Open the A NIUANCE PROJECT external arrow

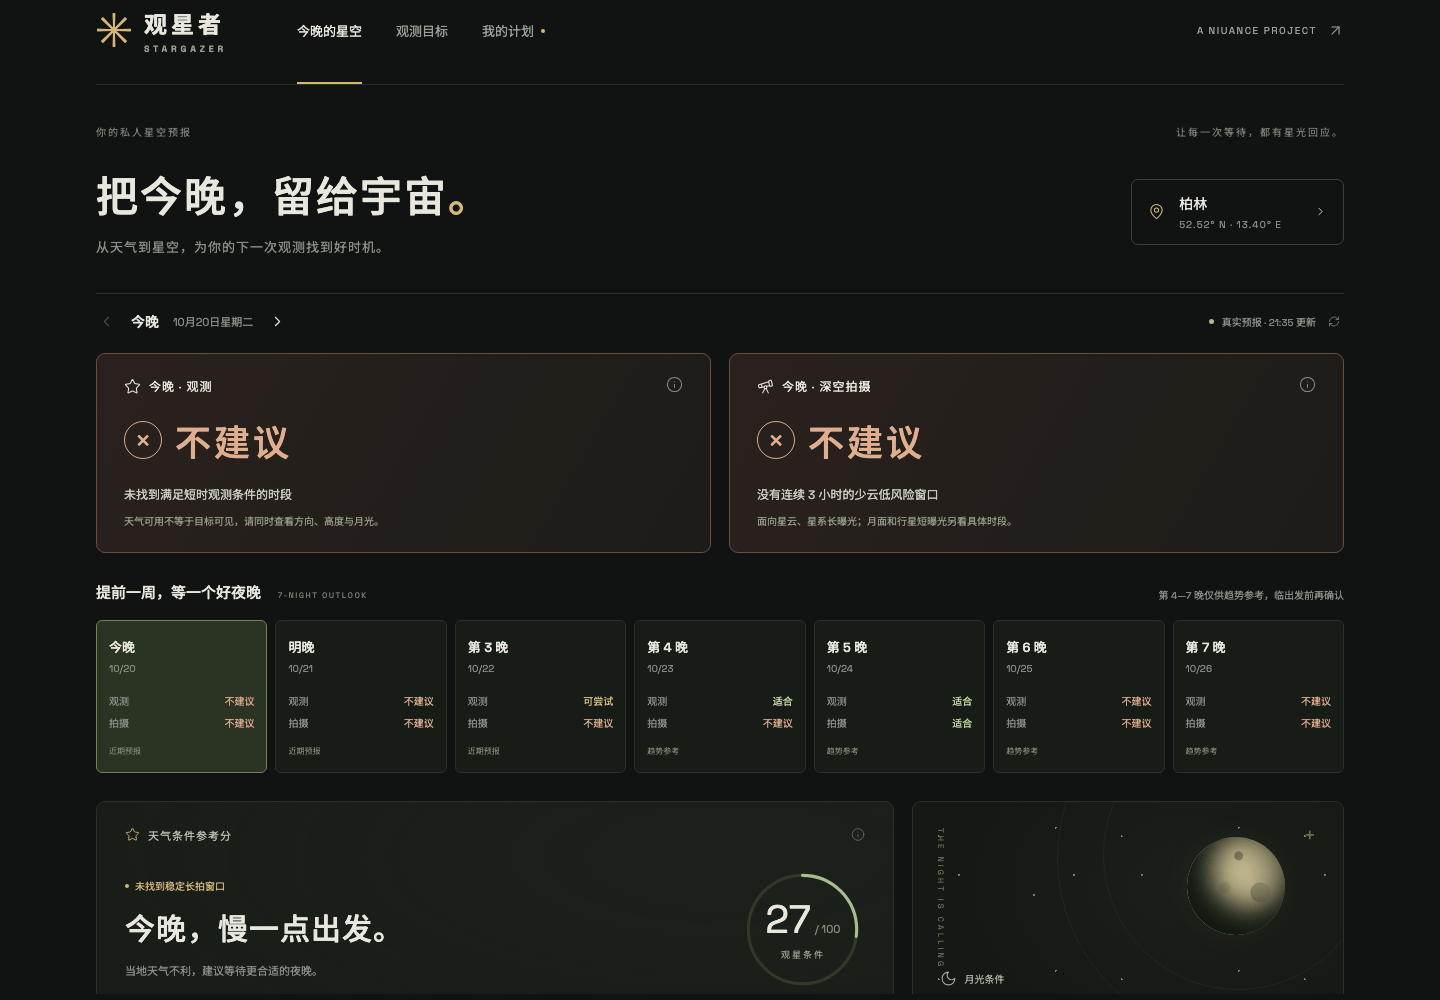pos(1335,31)
